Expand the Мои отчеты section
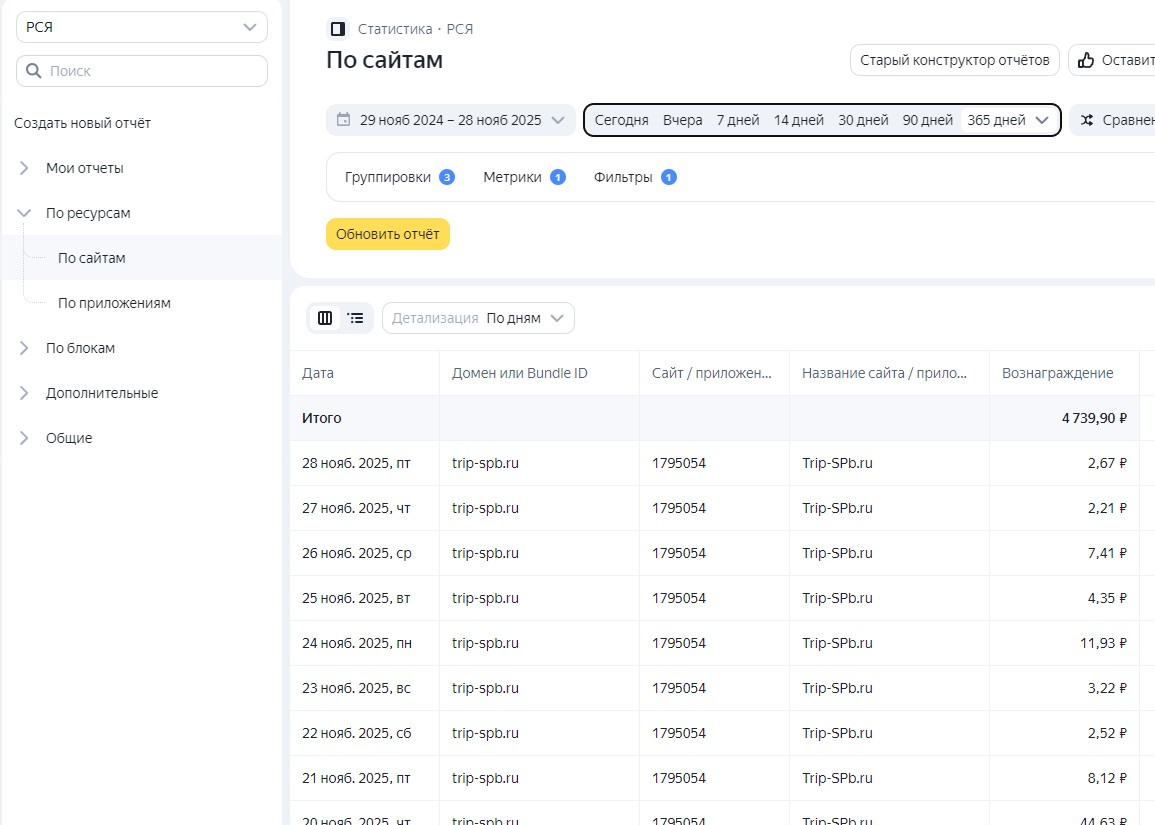 pyautogui.click(x=24, y=168)
